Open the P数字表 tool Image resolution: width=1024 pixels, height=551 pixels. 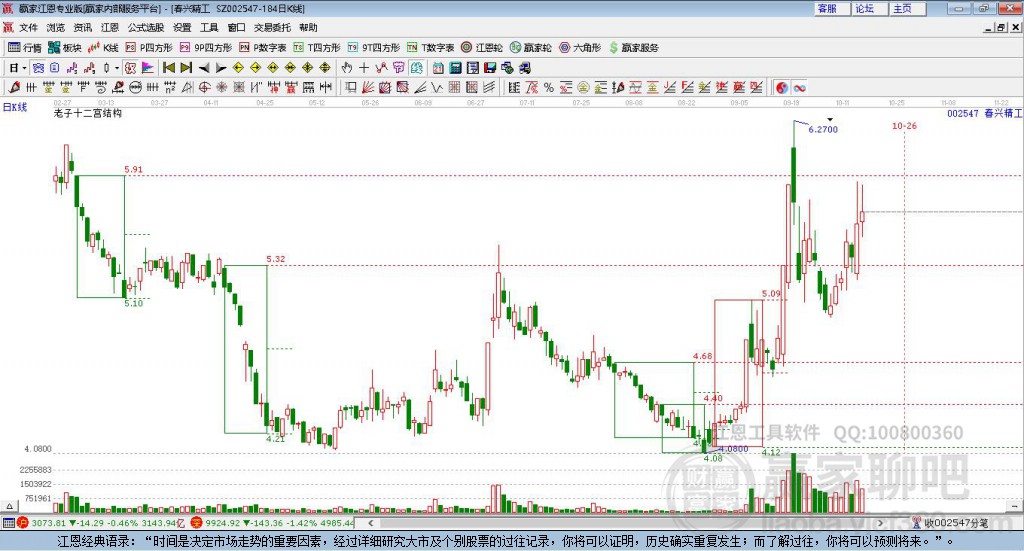263,48
